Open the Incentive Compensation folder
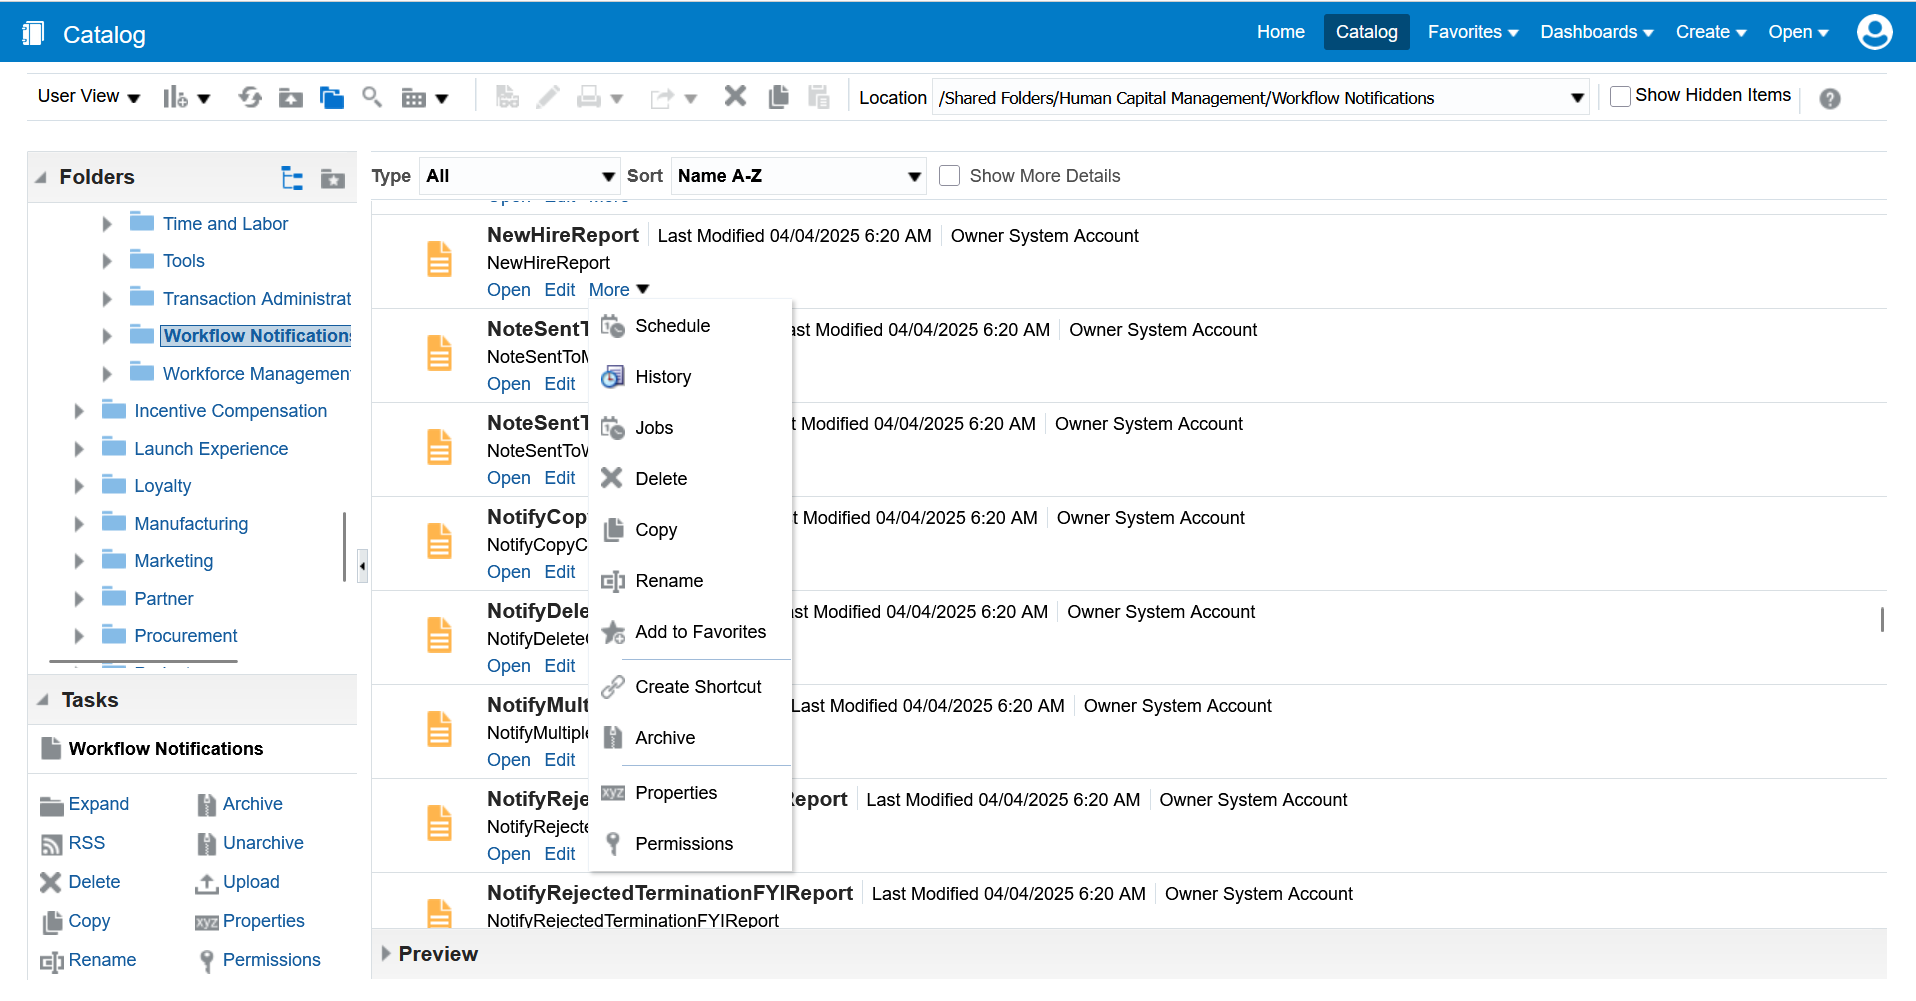Viewport: 1916px width, 1001px height. [x=230, y=411]
